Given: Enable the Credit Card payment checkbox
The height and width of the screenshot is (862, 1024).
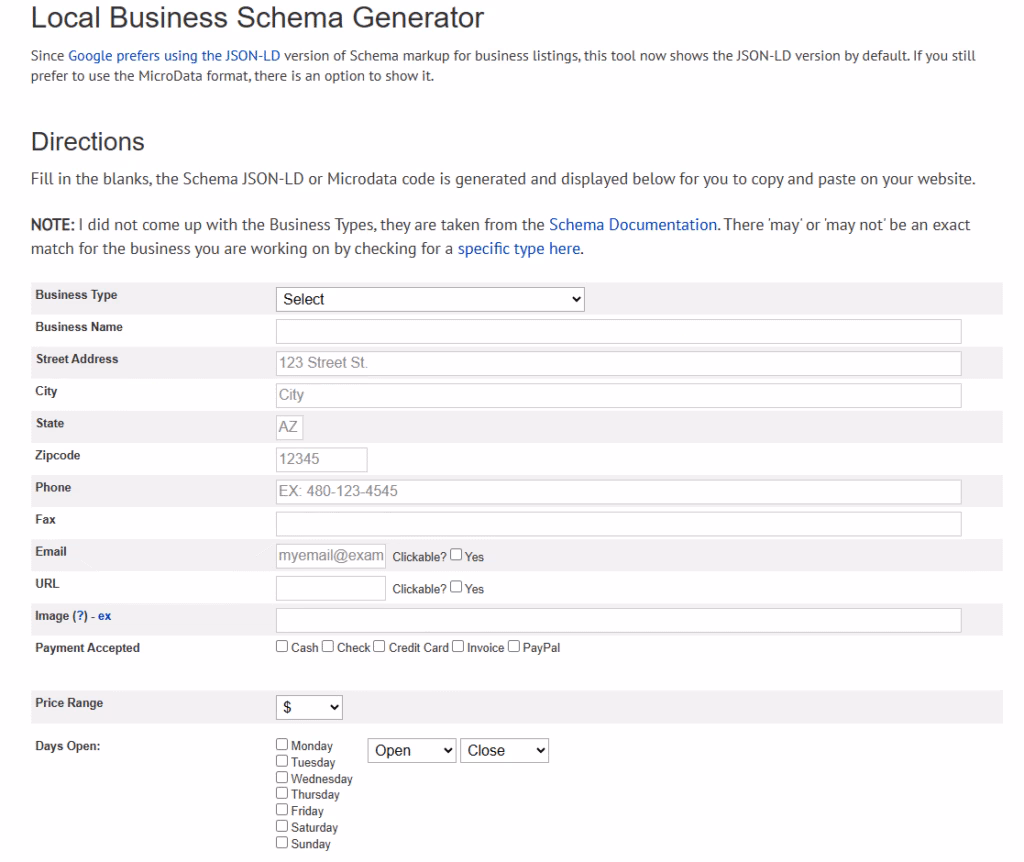Looking at the screenshot, I should coord(379,646).
